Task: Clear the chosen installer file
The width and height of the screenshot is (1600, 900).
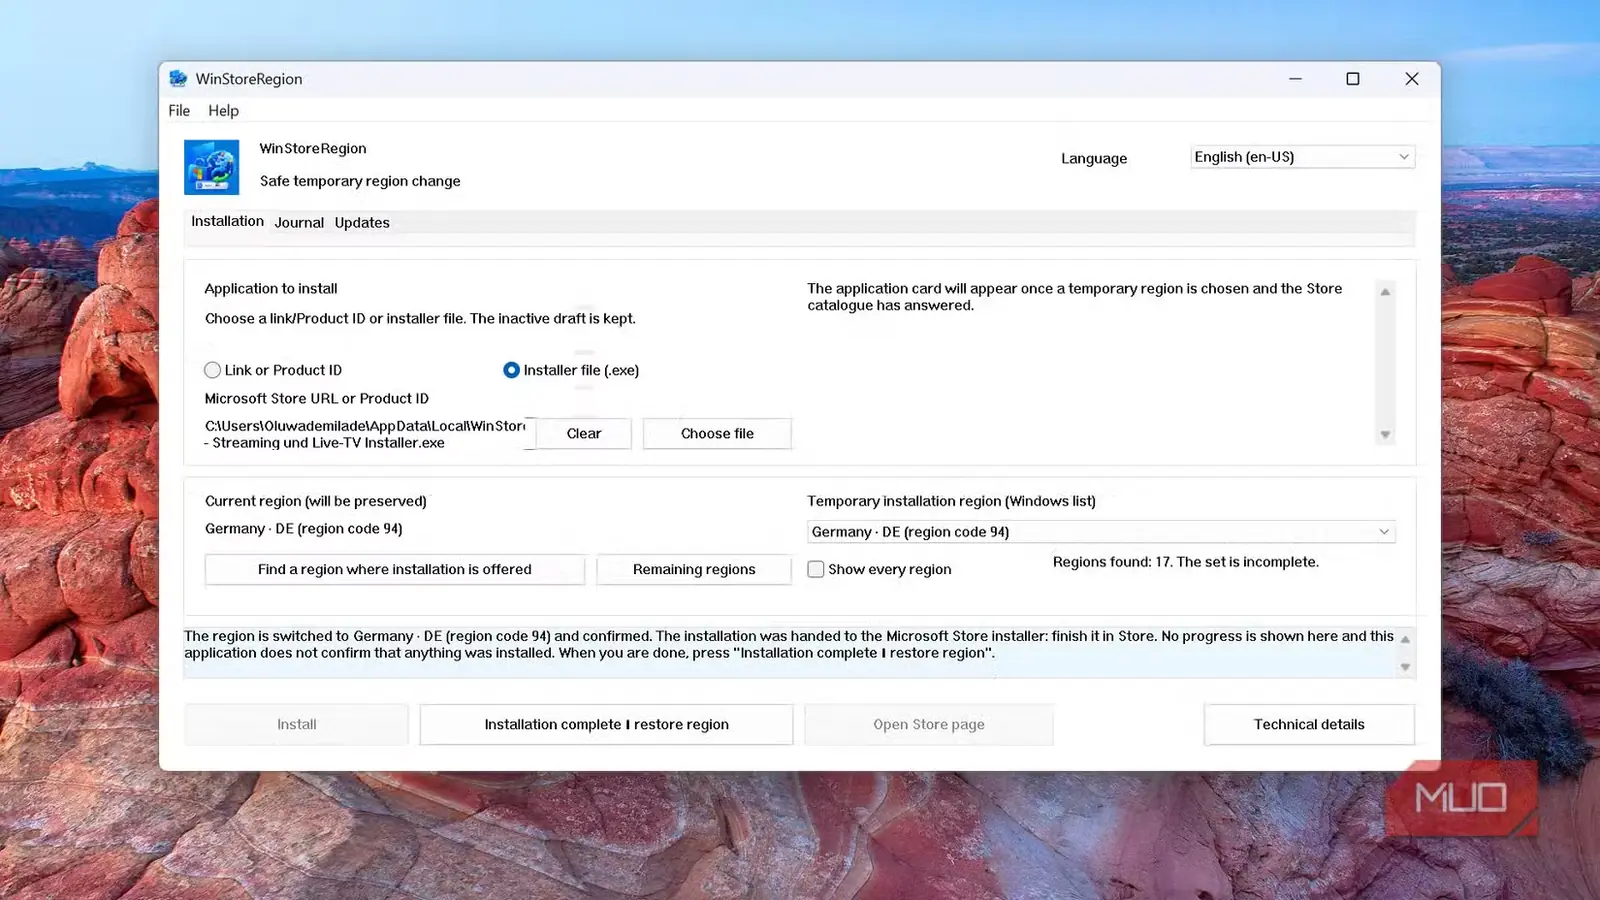Action: coord(584,433)
